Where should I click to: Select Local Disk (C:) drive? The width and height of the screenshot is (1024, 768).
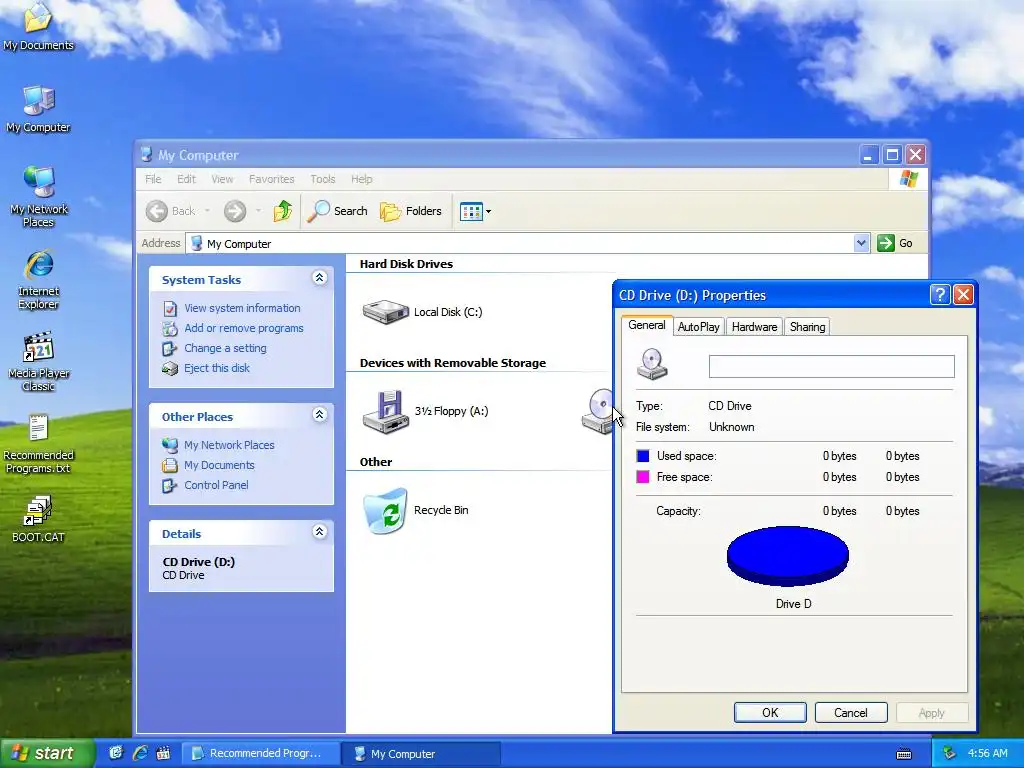pyautogui.click(x=423, y=312)
